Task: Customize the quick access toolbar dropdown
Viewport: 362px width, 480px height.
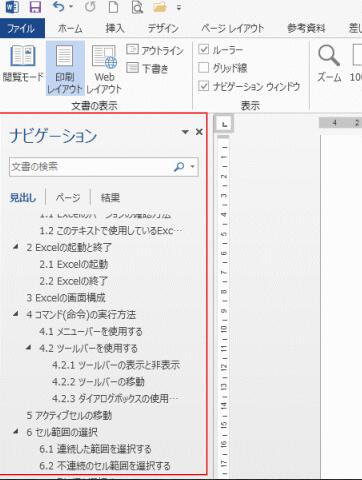Action: point(179,7)
